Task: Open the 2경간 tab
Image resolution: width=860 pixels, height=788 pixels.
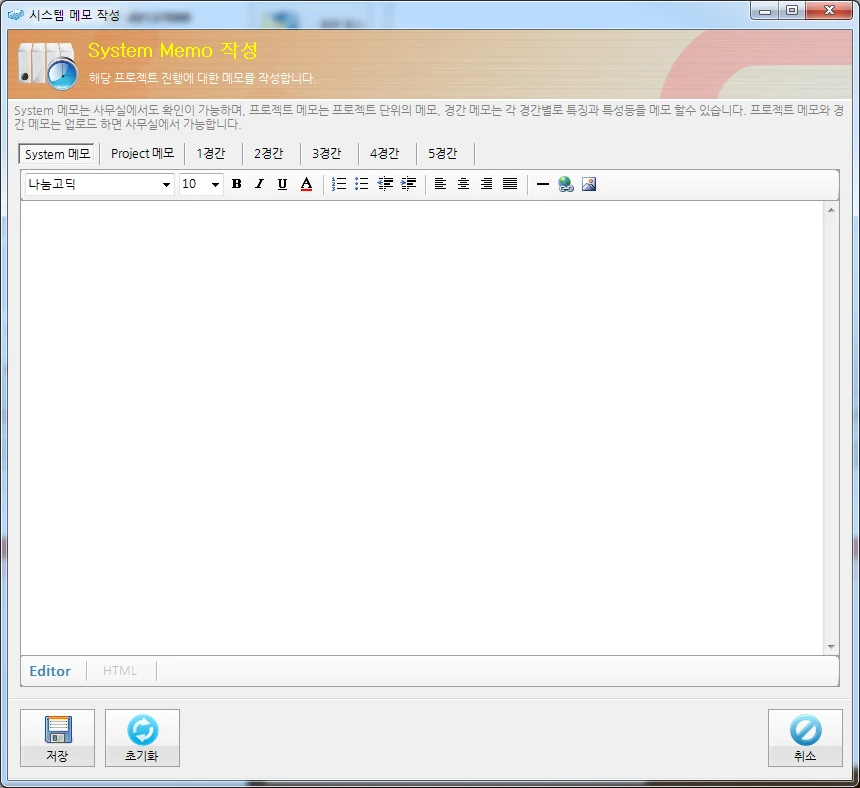Action: click(x=268, y=154)
